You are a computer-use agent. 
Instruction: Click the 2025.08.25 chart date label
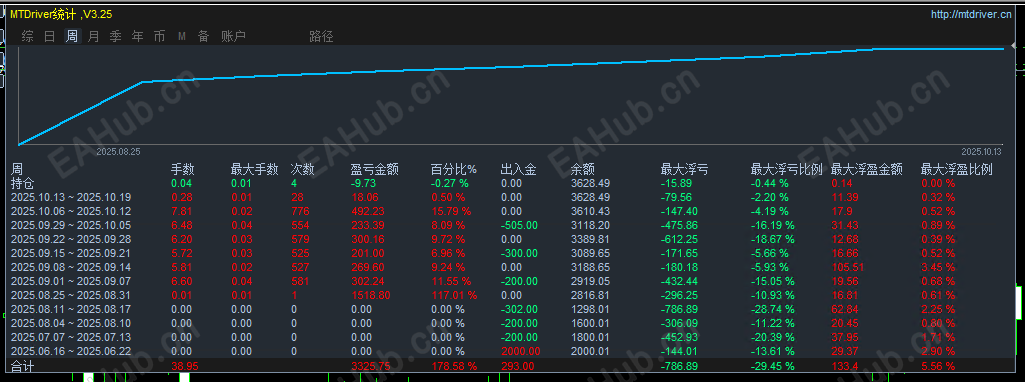118,151
